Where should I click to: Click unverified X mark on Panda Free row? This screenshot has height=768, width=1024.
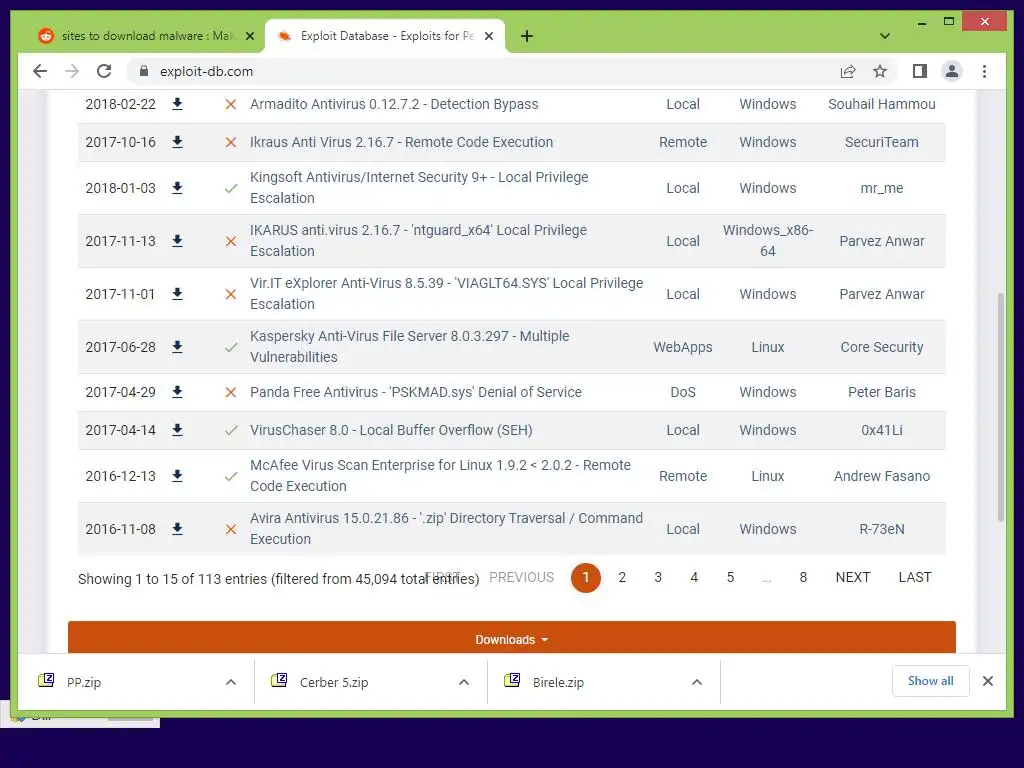(x=231, y=392)
